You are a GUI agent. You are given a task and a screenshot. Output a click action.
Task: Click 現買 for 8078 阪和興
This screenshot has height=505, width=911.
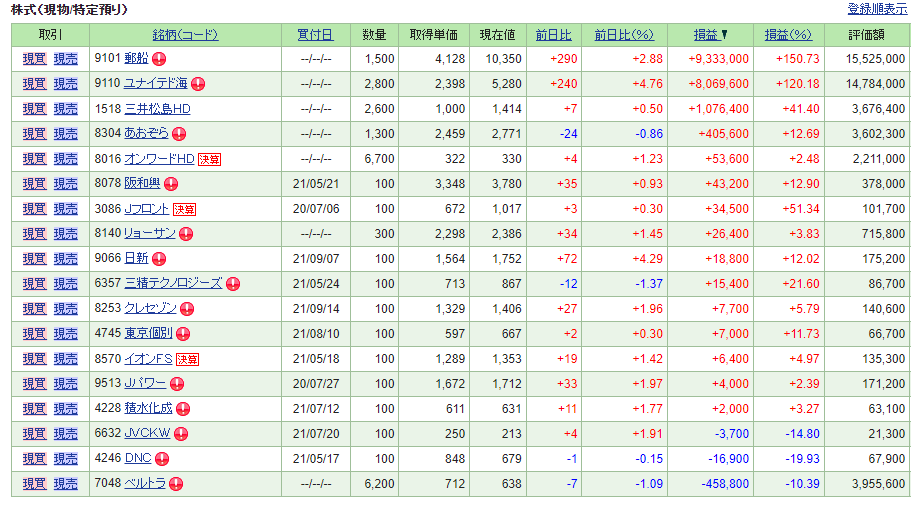tap(34, 184)
